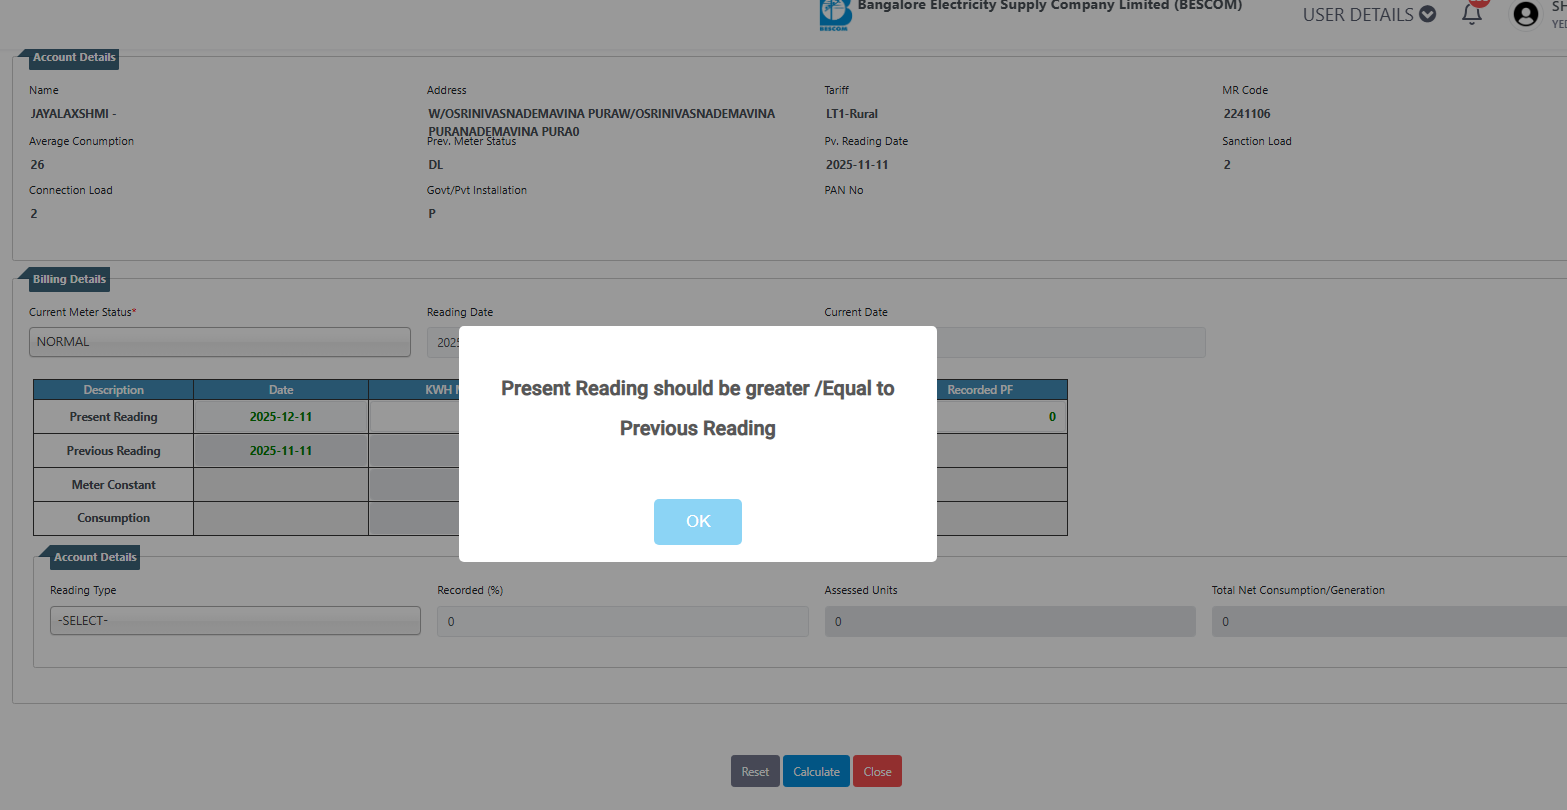1567x810 pixels.
Task: Click the Sanction Load label
Action: tap(1257, 141)
